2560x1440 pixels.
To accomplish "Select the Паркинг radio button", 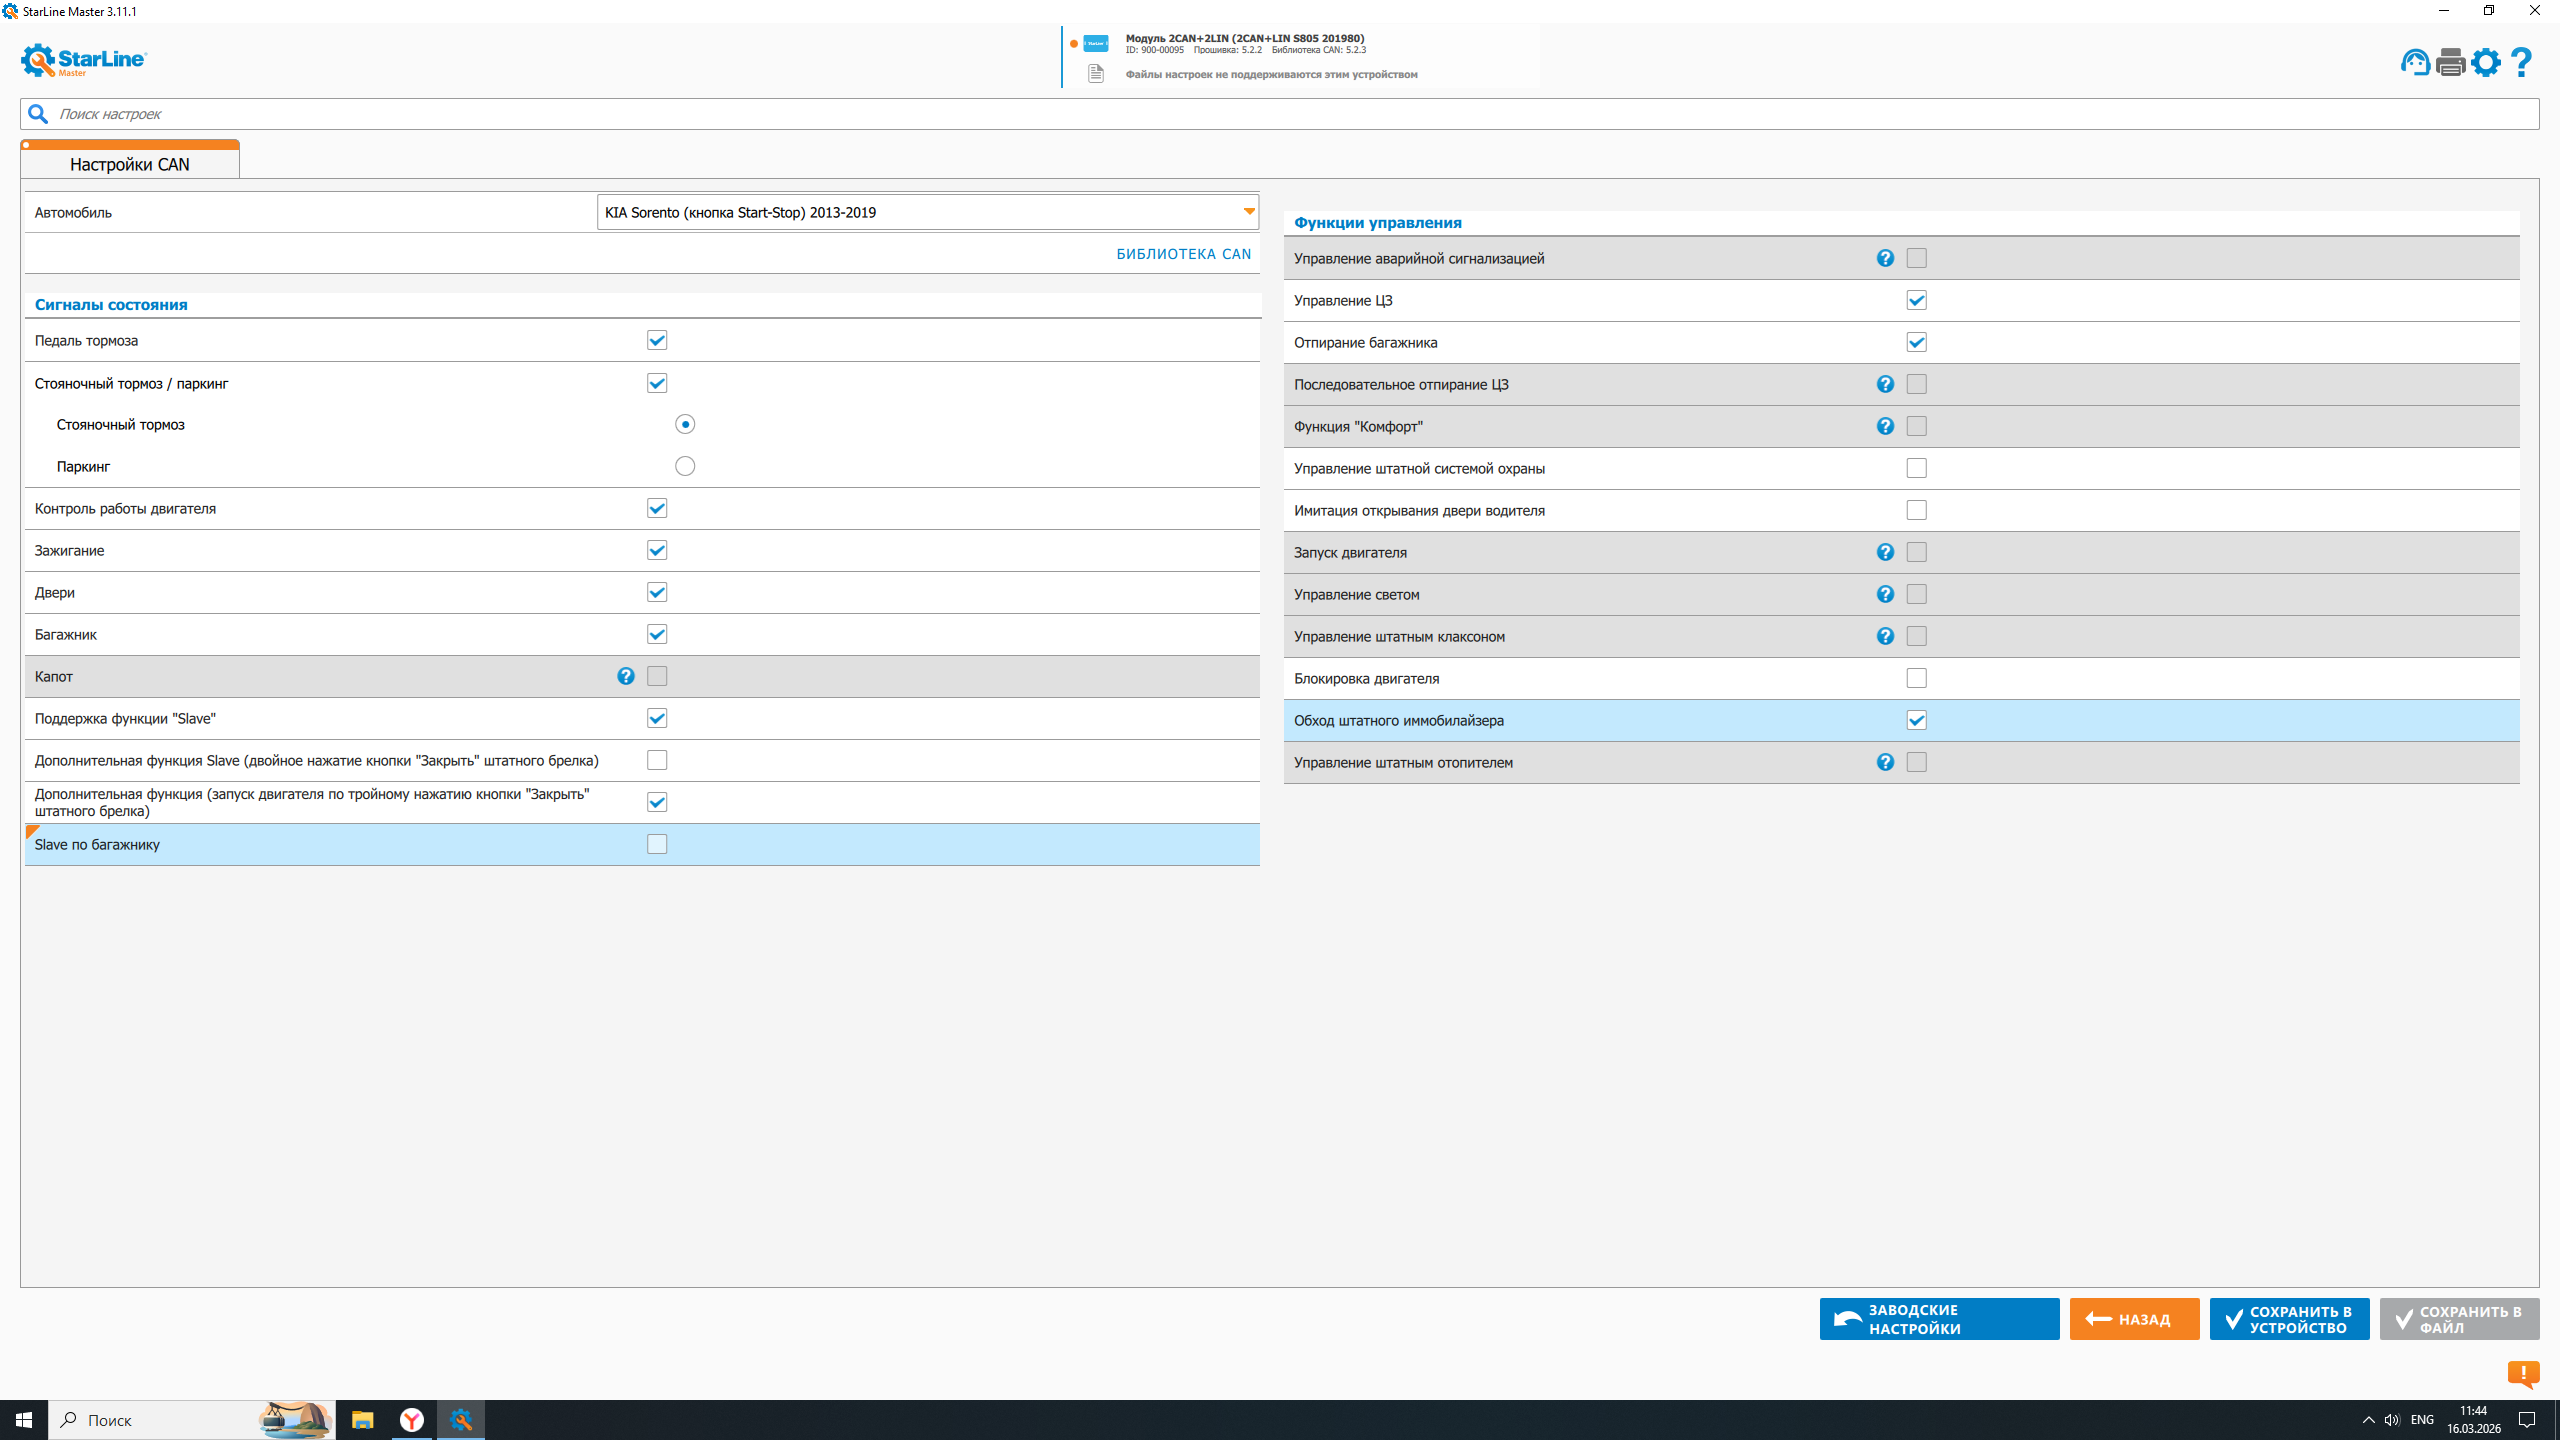I will [685, 467].
